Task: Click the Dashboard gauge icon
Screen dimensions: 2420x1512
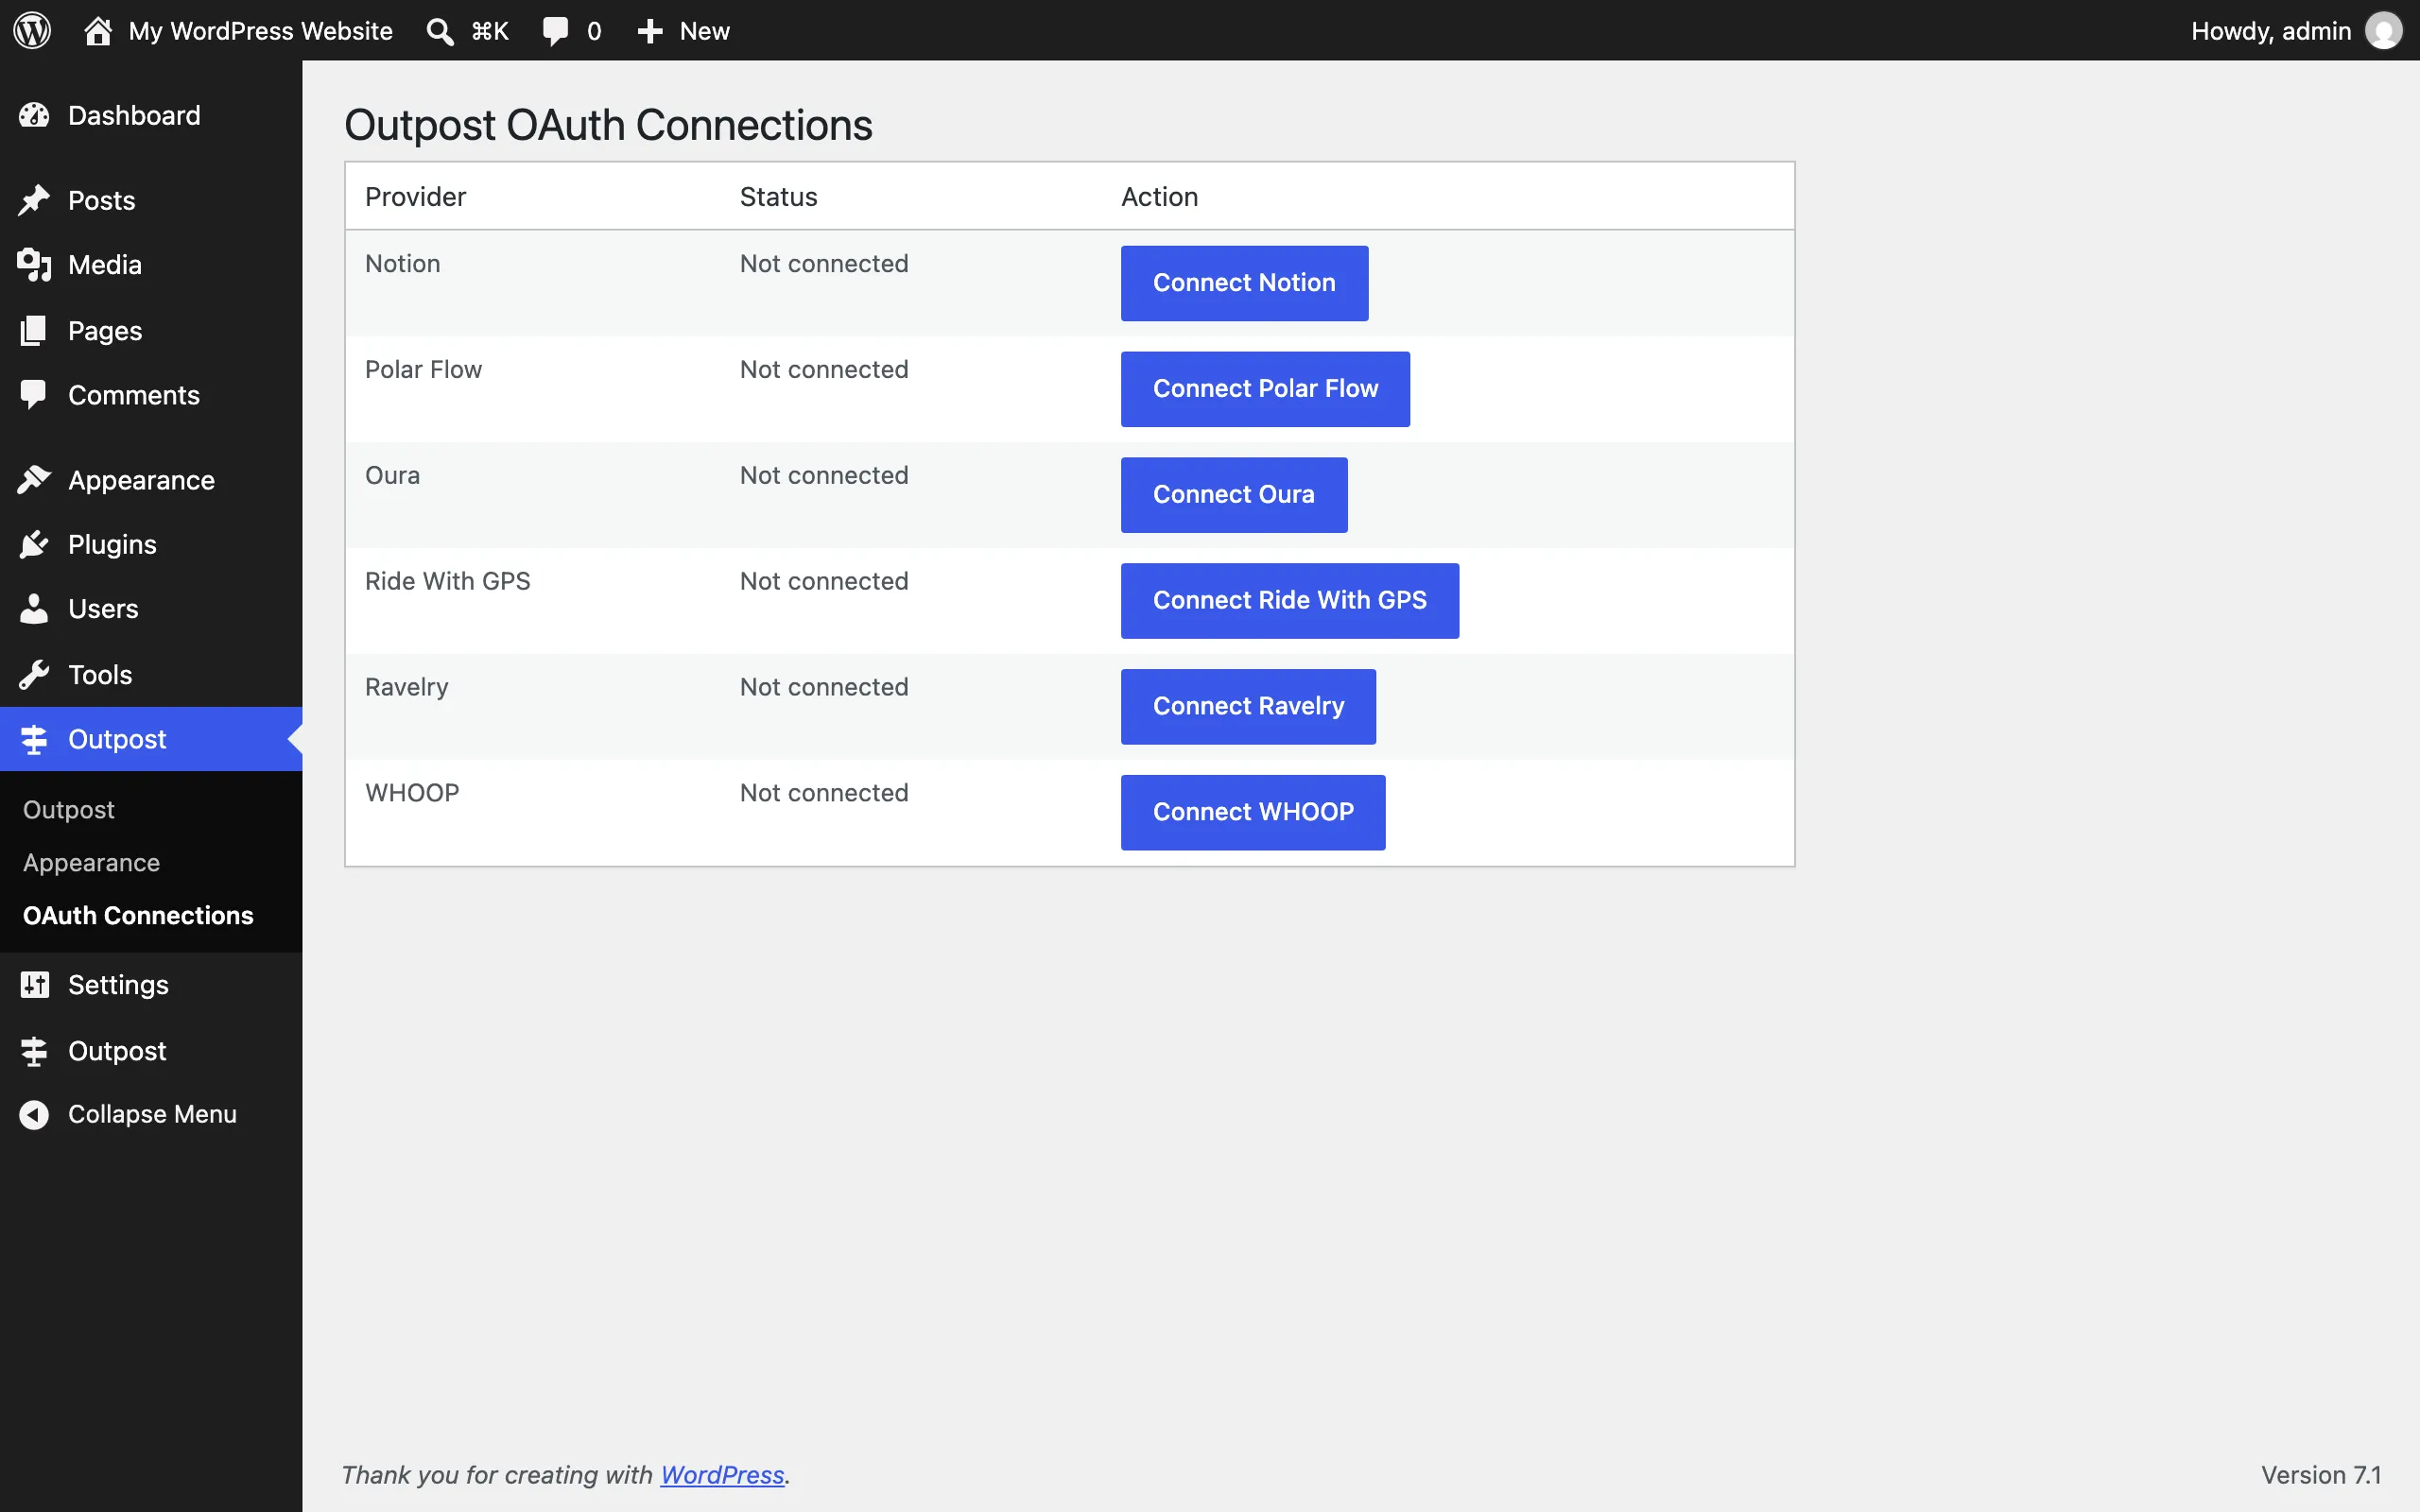Action: pos(34,115)
